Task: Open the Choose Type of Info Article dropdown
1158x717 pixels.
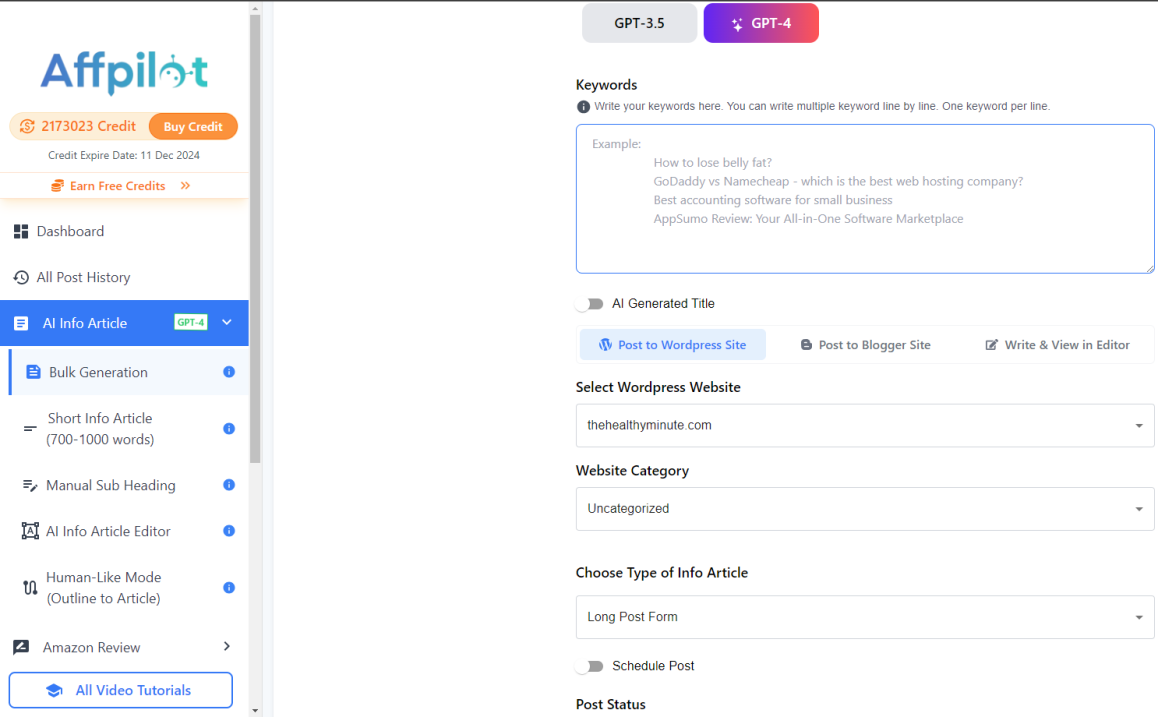Action: [x=865, y=617]
